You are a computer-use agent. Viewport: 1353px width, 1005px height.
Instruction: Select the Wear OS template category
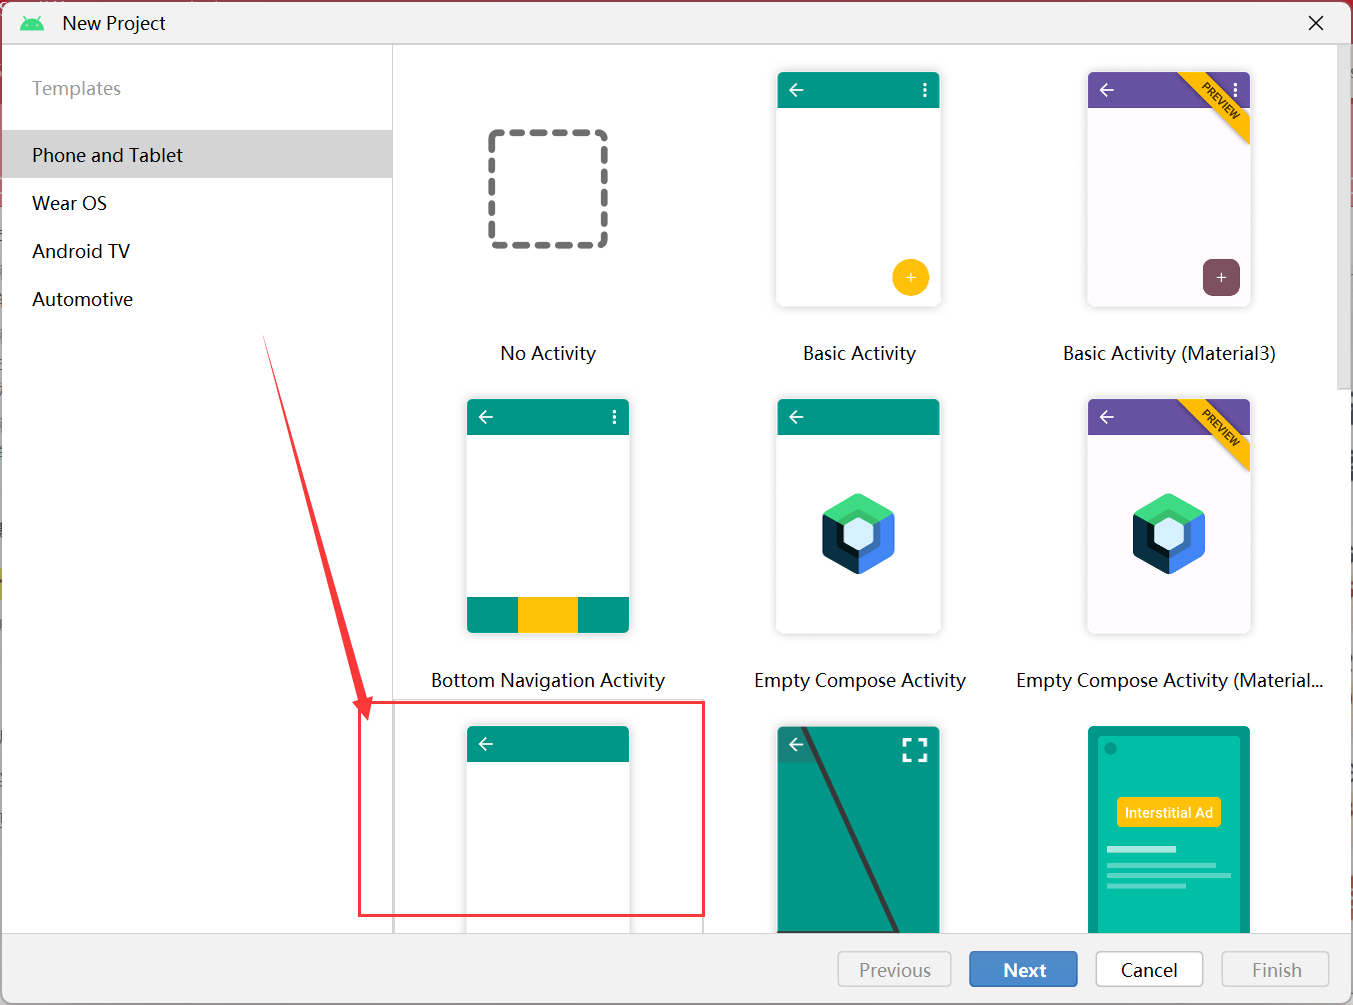(x=196, y=203)
